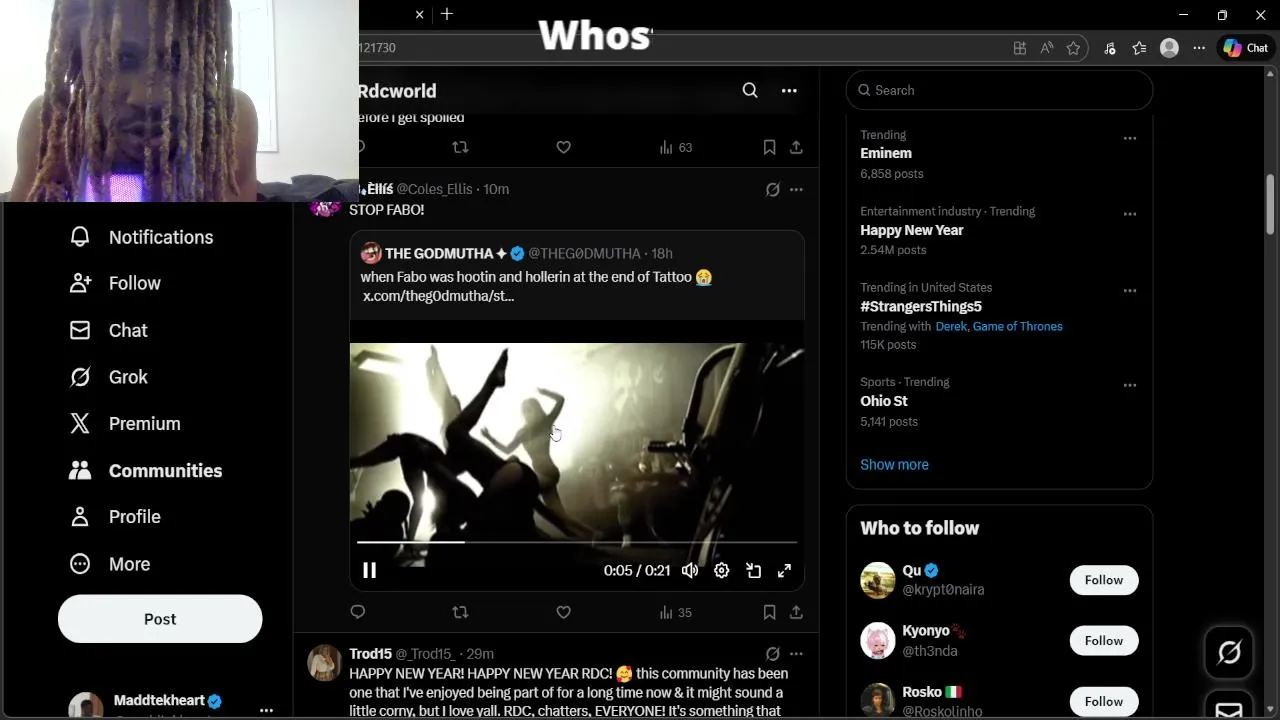Mute the video volume
The height and width of the screenshot is (720, 1280).
pyautogui.click(x=690, y=570)
